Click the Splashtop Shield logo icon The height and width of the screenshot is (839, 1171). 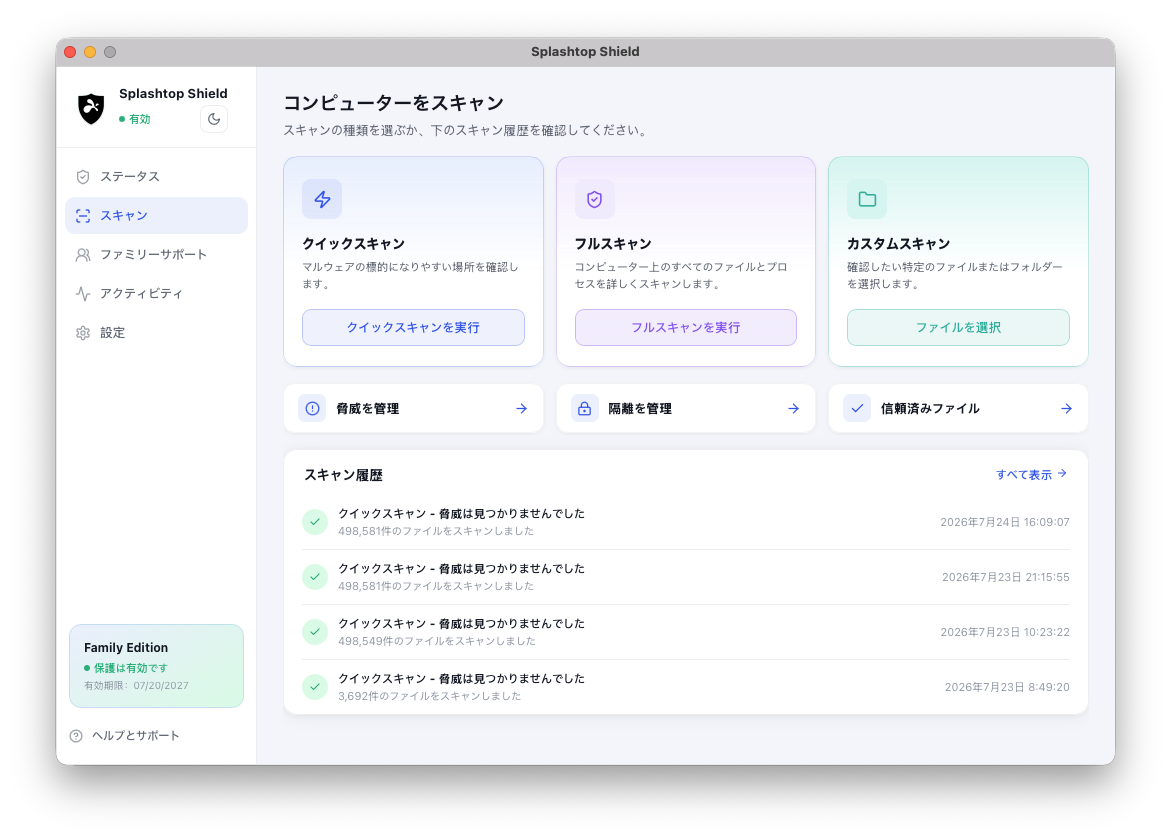point(91,108)
